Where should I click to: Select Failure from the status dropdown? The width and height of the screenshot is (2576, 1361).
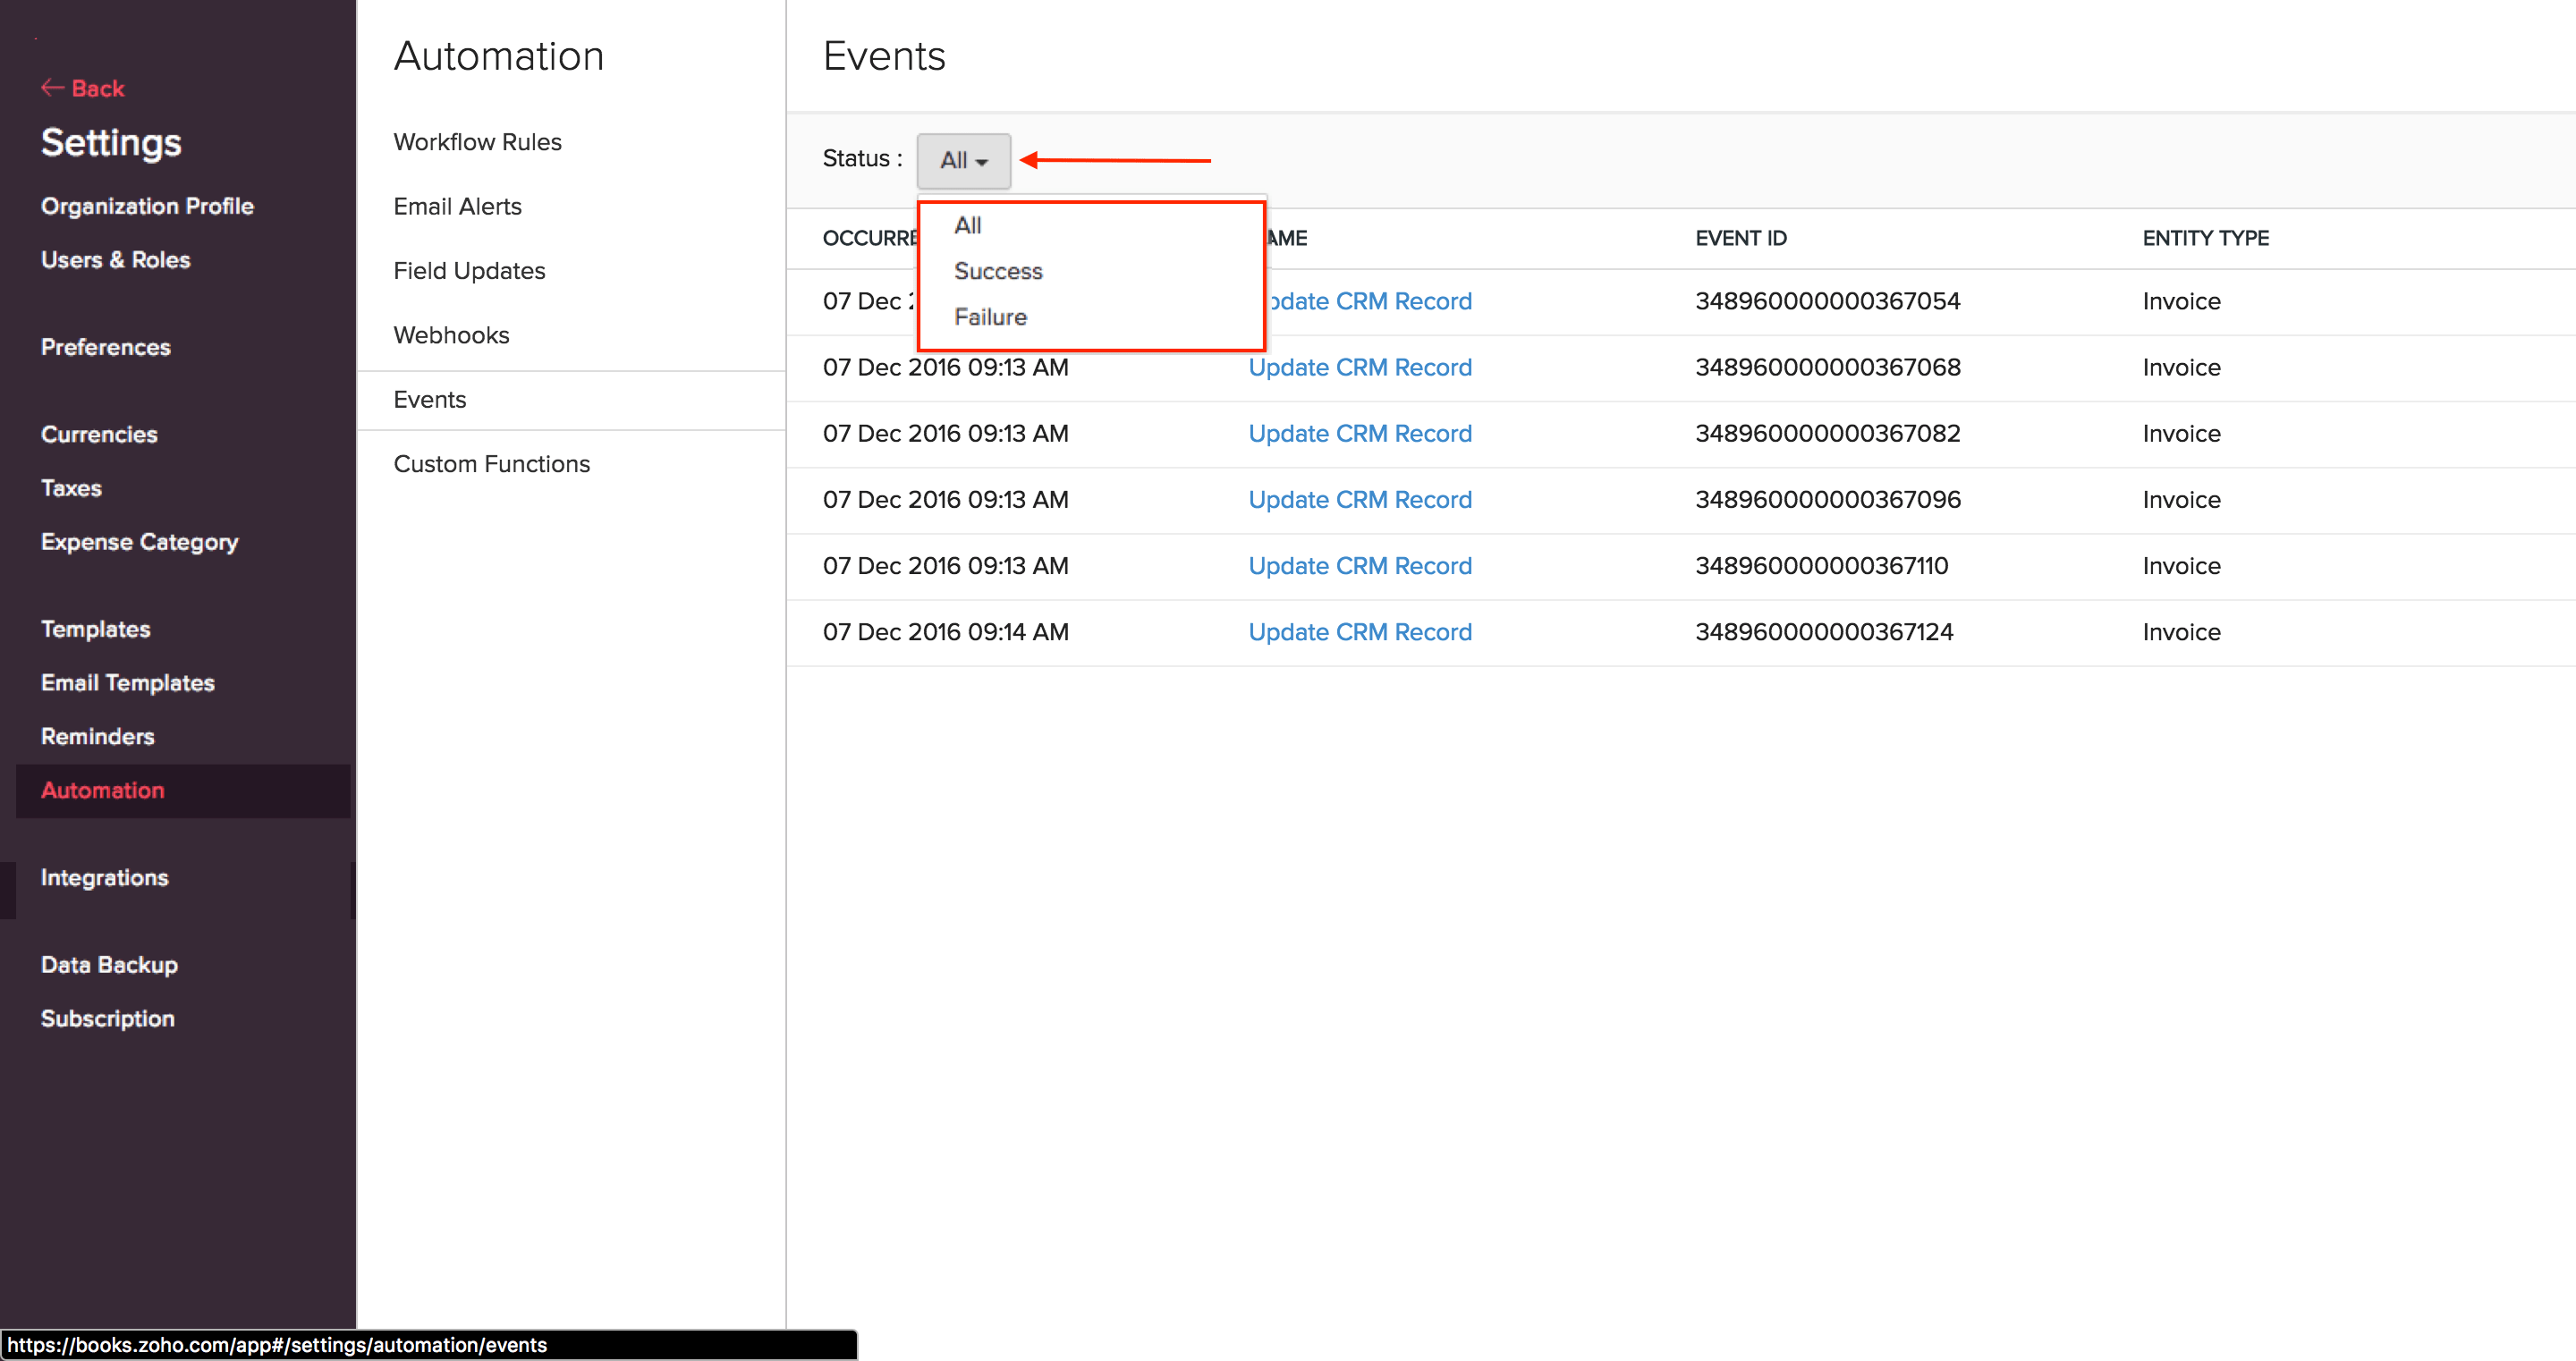(x=990, y=317)
